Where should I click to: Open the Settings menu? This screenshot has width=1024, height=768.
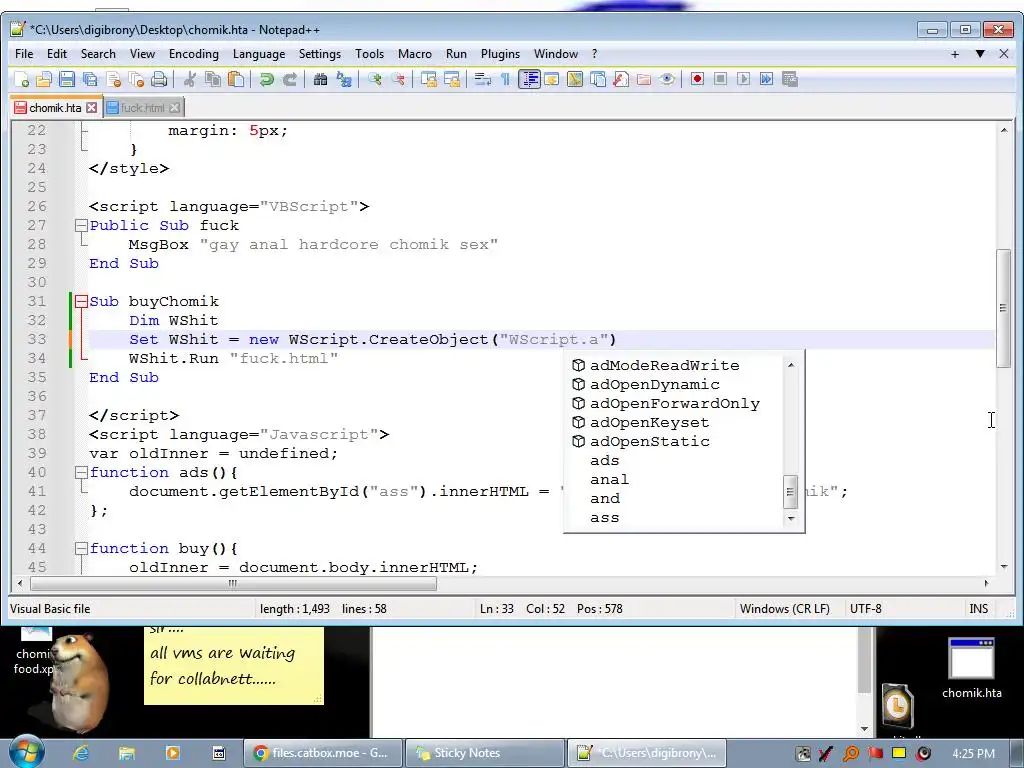tap(319, 54)
